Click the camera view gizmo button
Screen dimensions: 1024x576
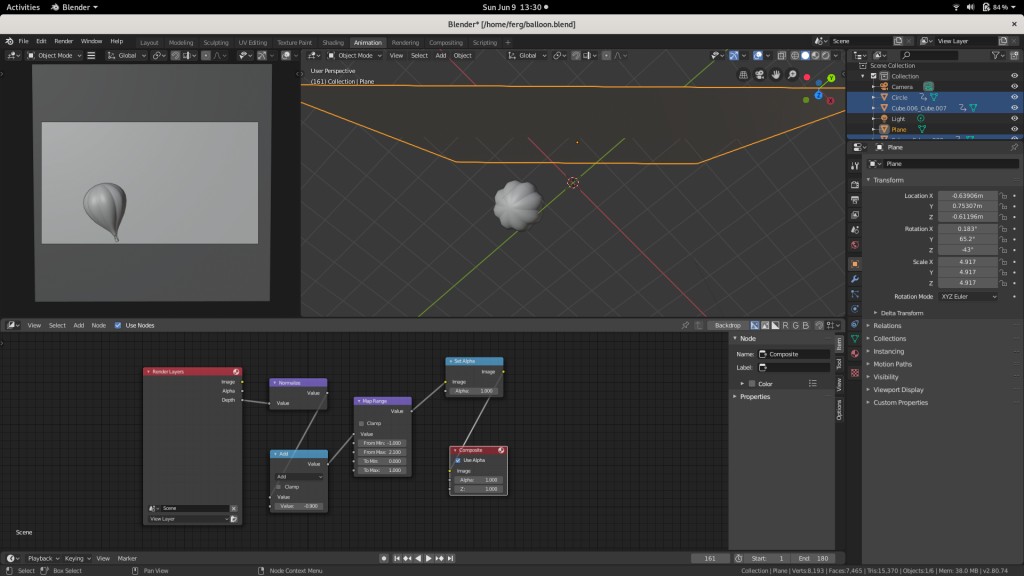click(x=759, y=75)
